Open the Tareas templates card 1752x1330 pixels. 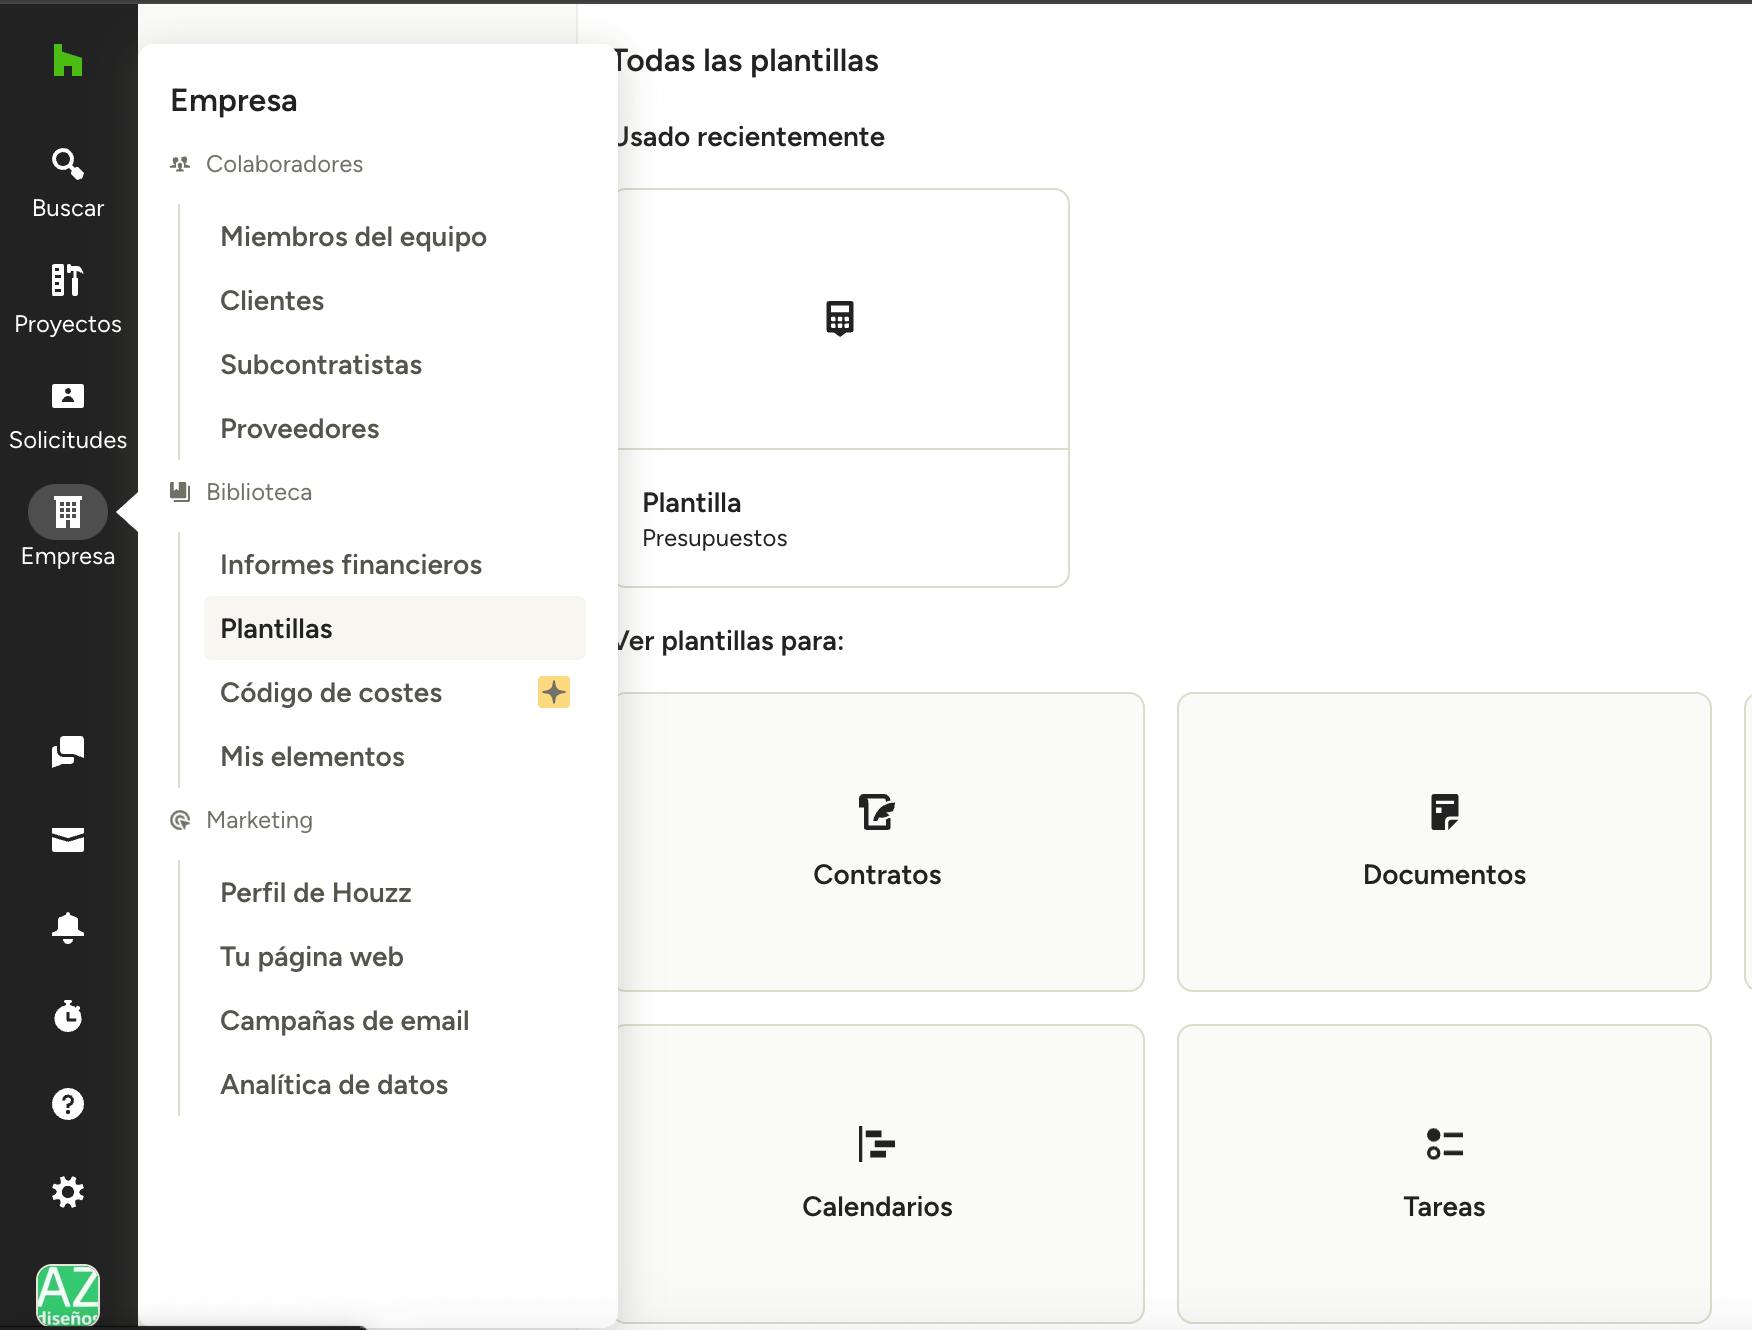tap(1444, 1174)
